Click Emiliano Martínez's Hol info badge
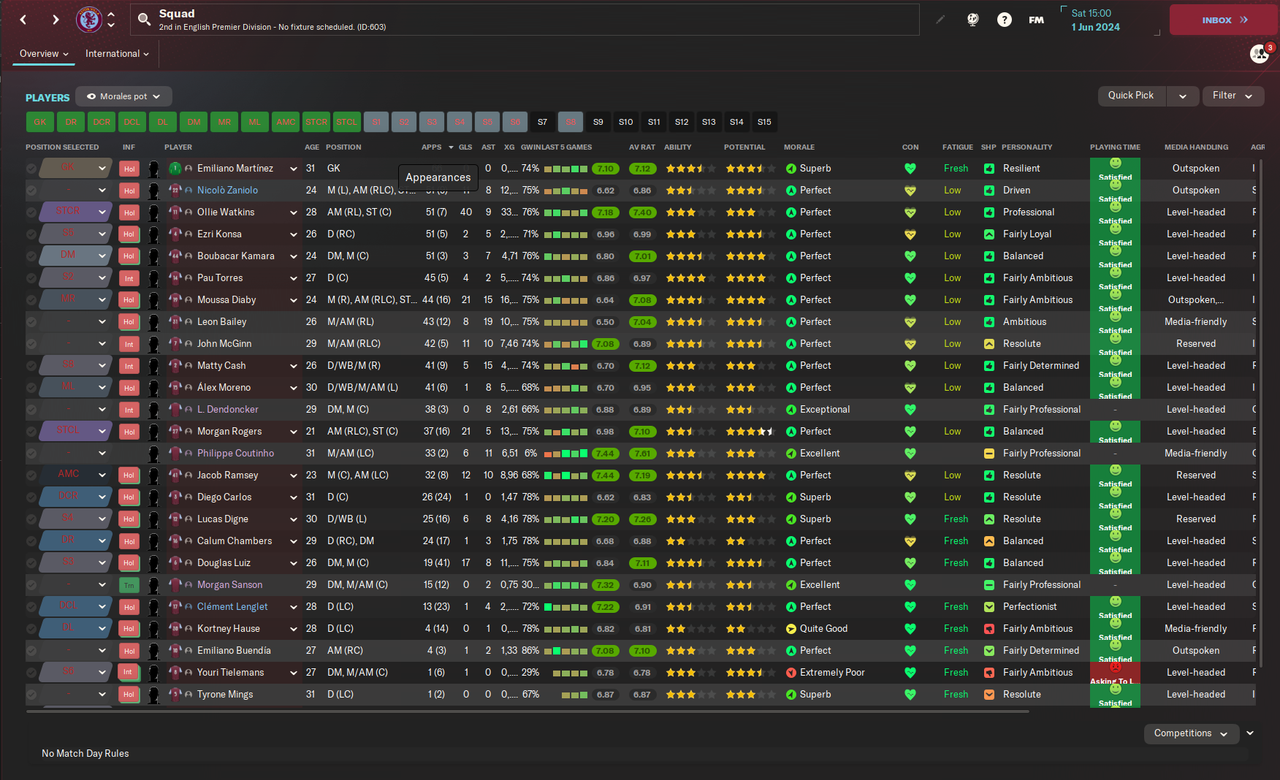 click(129, 168)
